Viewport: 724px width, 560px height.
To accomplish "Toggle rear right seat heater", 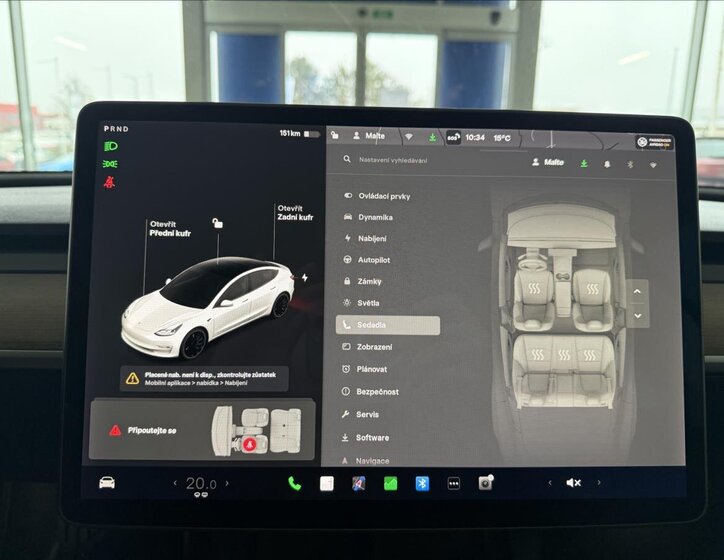I will point(590,355).
